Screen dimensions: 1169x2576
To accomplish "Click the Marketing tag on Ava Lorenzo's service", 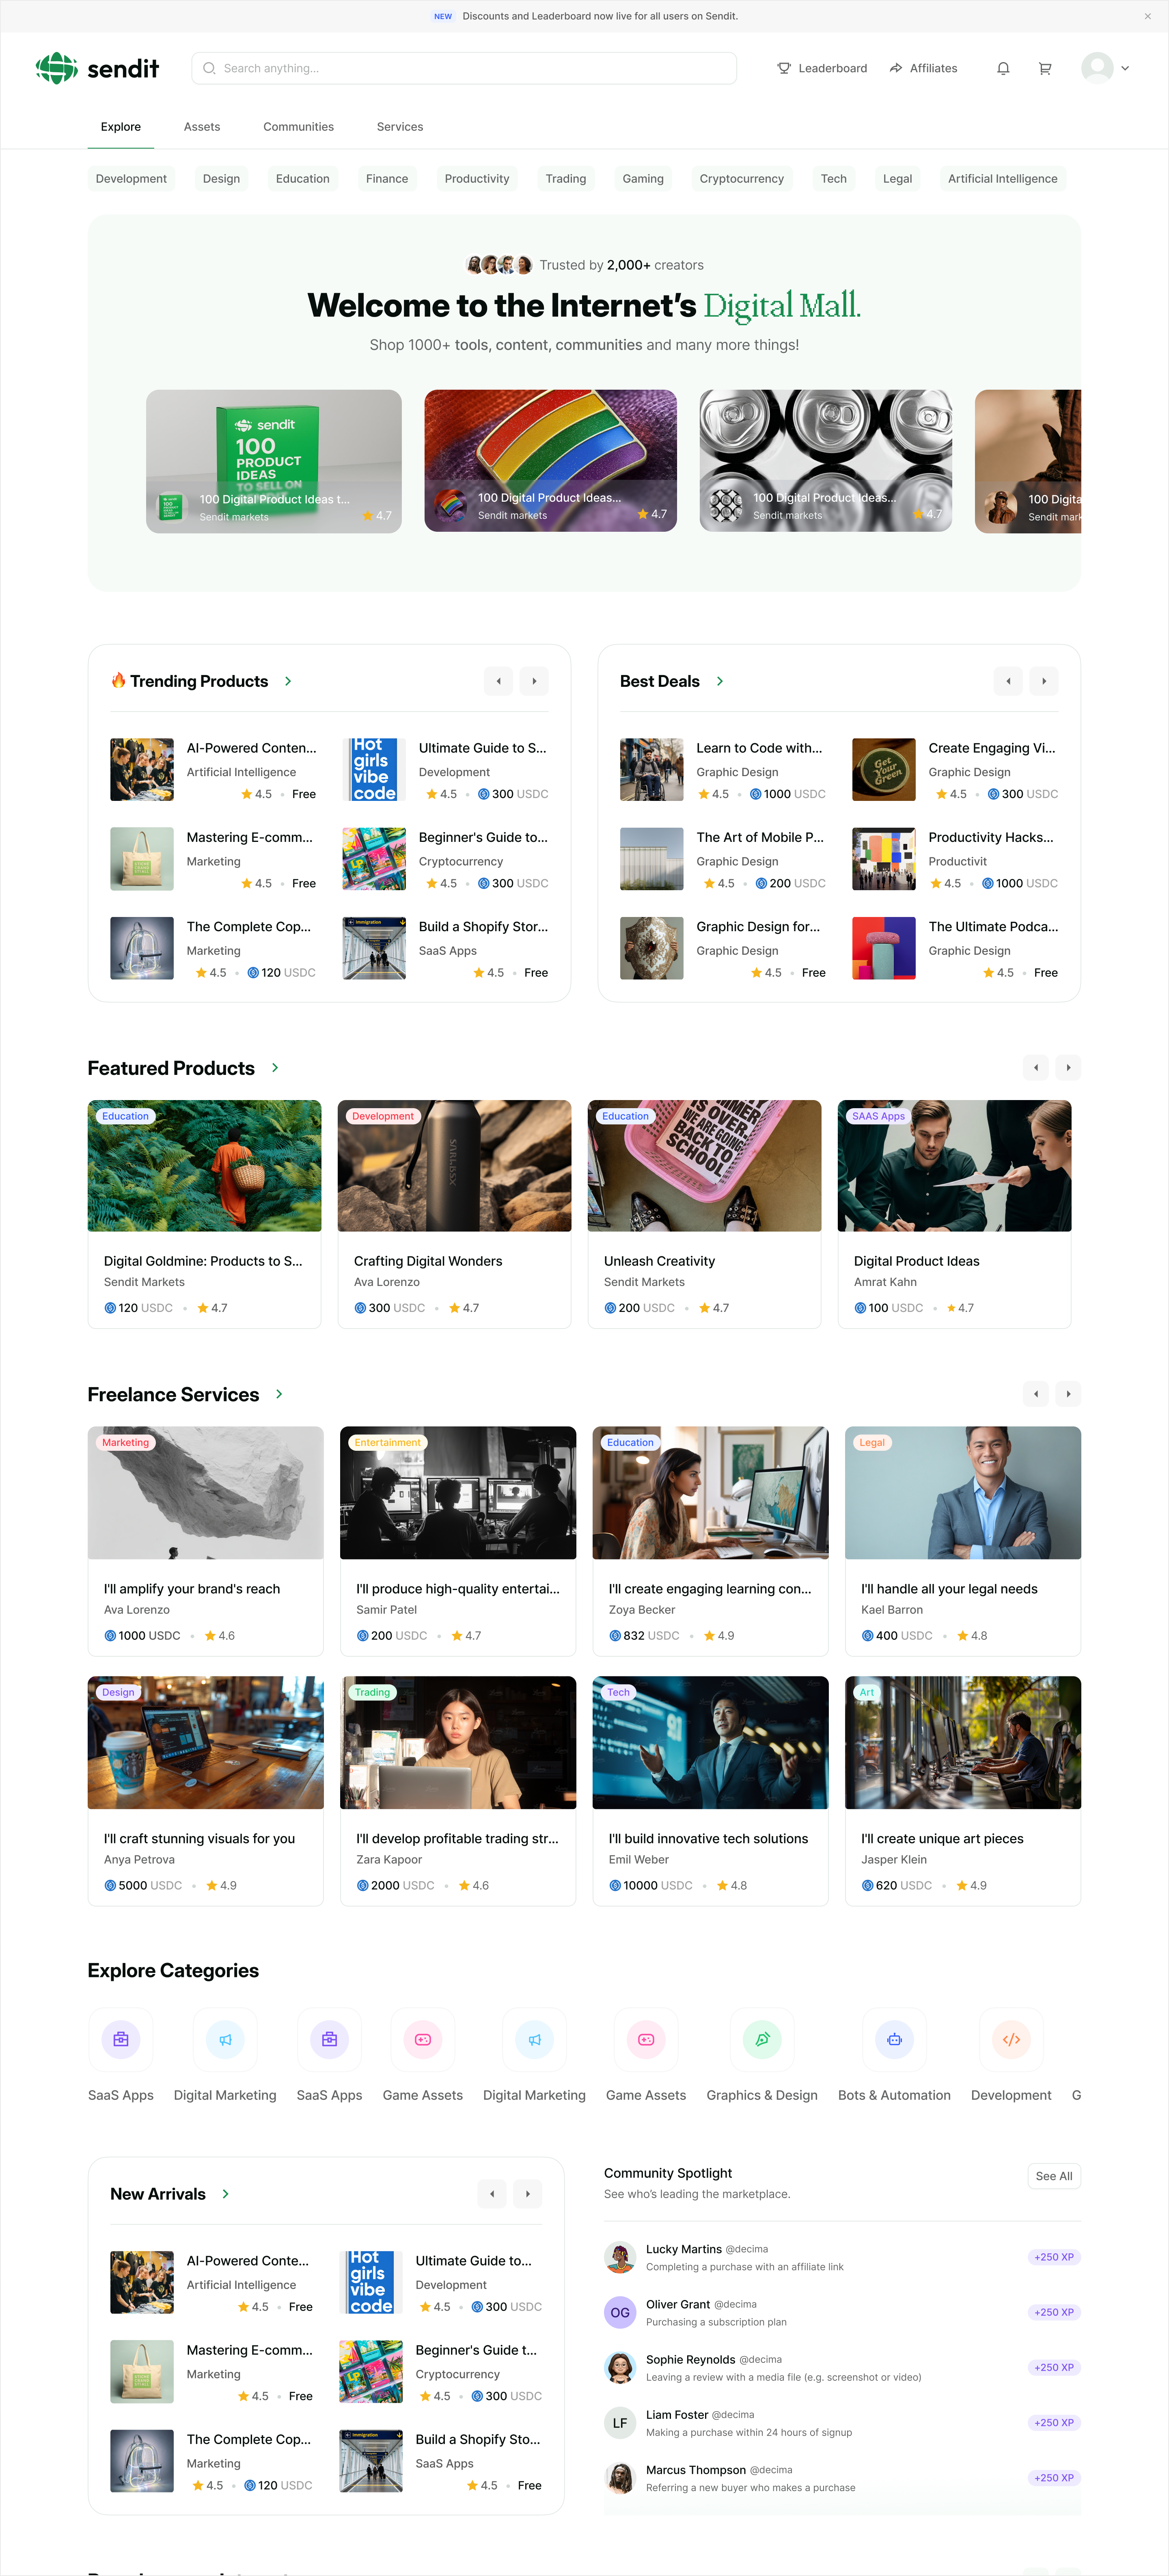I will 126,1443.
